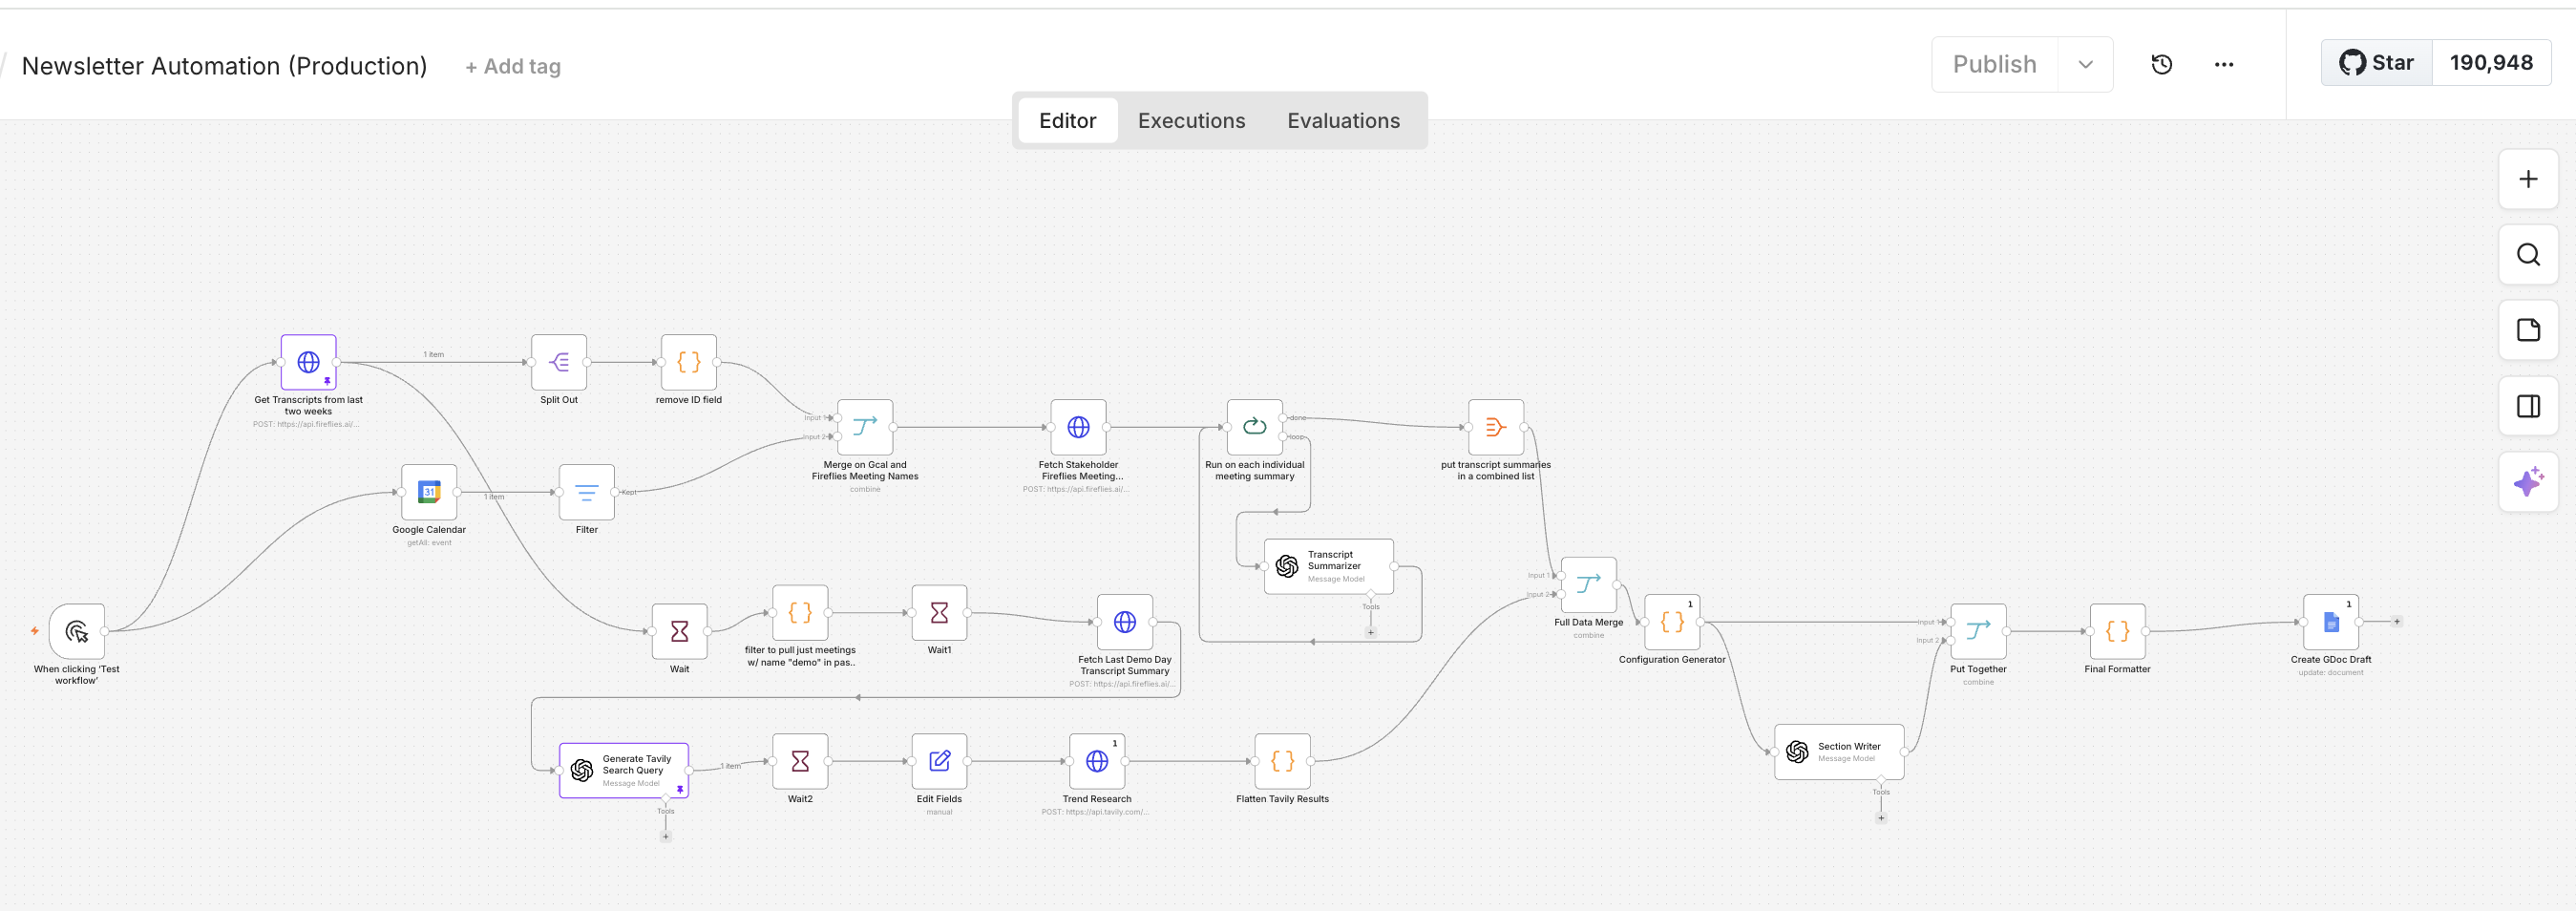Select the Google Calendar node
2576x911 pixels.
tap(429, 492)
